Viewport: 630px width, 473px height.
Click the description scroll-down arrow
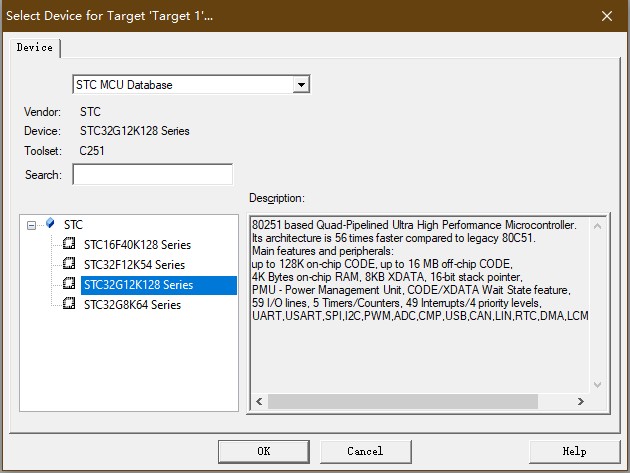pyautogui.click(x=597, y=385)
